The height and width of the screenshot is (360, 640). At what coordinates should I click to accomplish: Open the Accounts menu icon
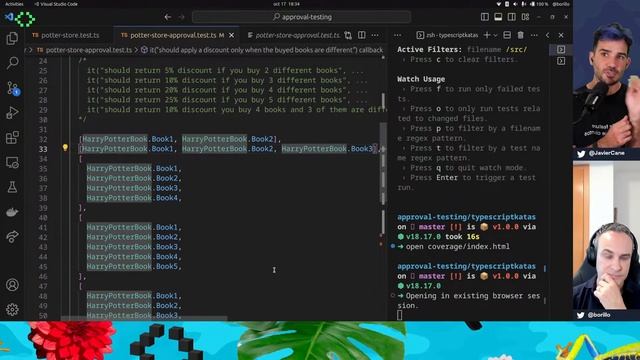(12, 284)
